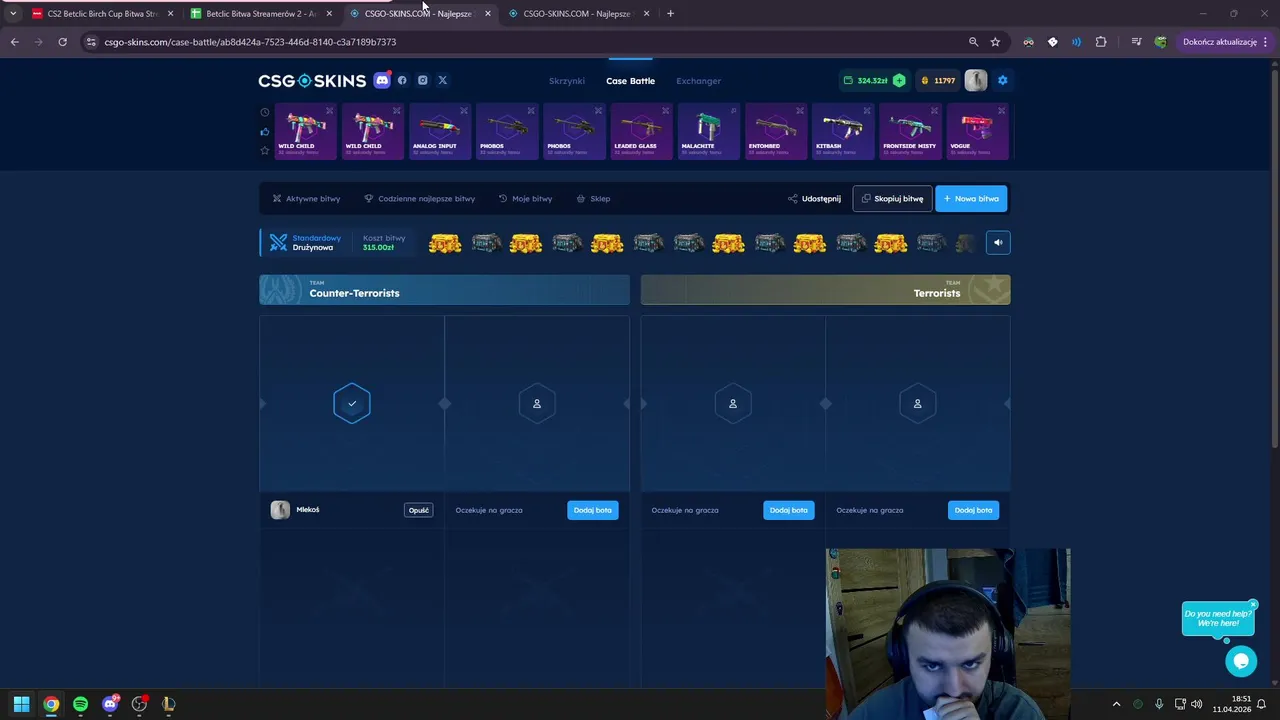1280x720 pixels.
Task: Open the blue settings gear icon
Action: click(1002, 81)
